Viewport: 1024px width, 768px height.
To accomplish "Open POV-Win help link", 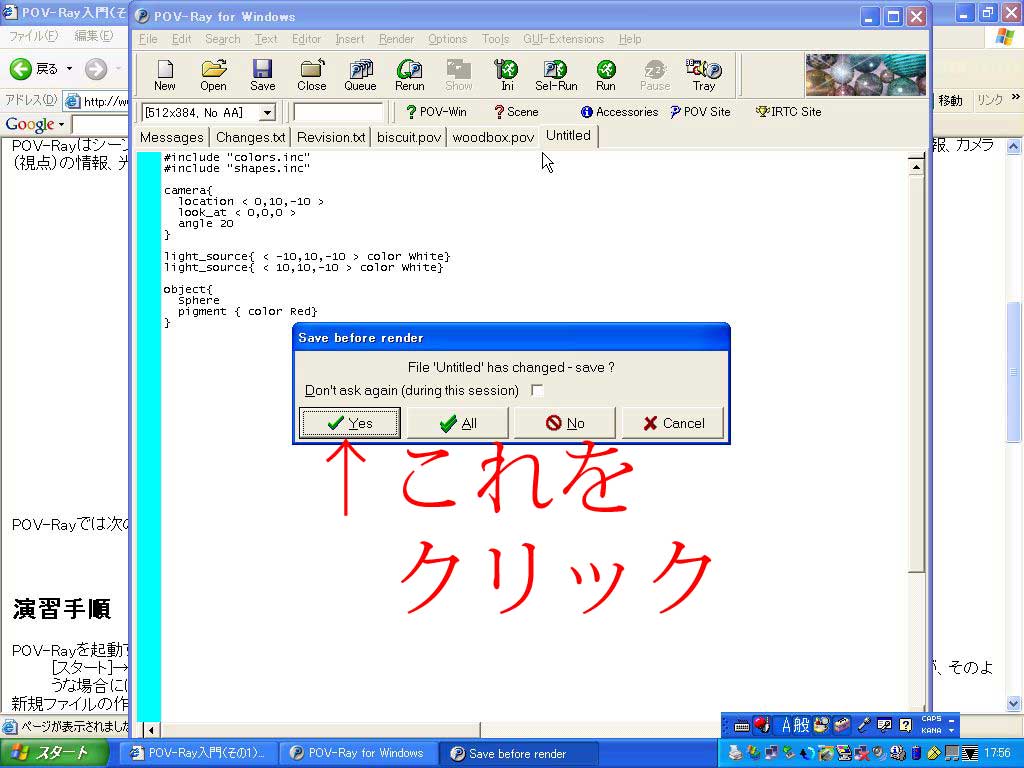I will (x=436, y=112).
